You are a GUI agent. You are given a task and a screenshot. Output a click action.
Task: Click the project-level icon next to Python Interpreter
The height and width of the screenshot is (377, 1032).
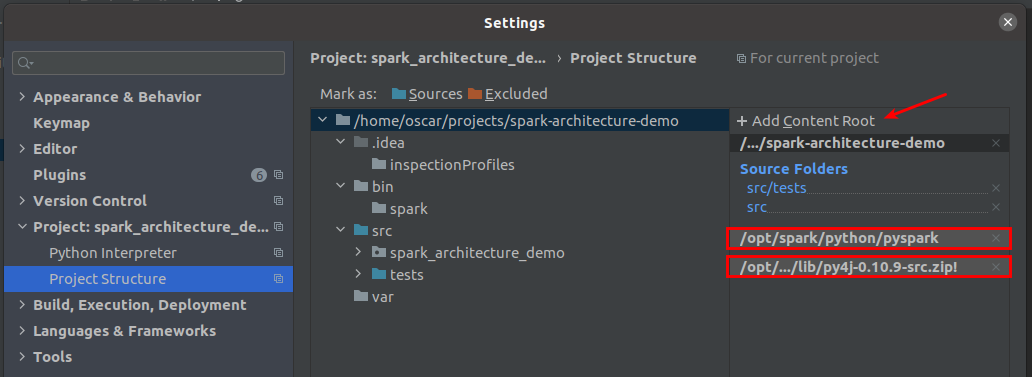[x=278, y=253]
